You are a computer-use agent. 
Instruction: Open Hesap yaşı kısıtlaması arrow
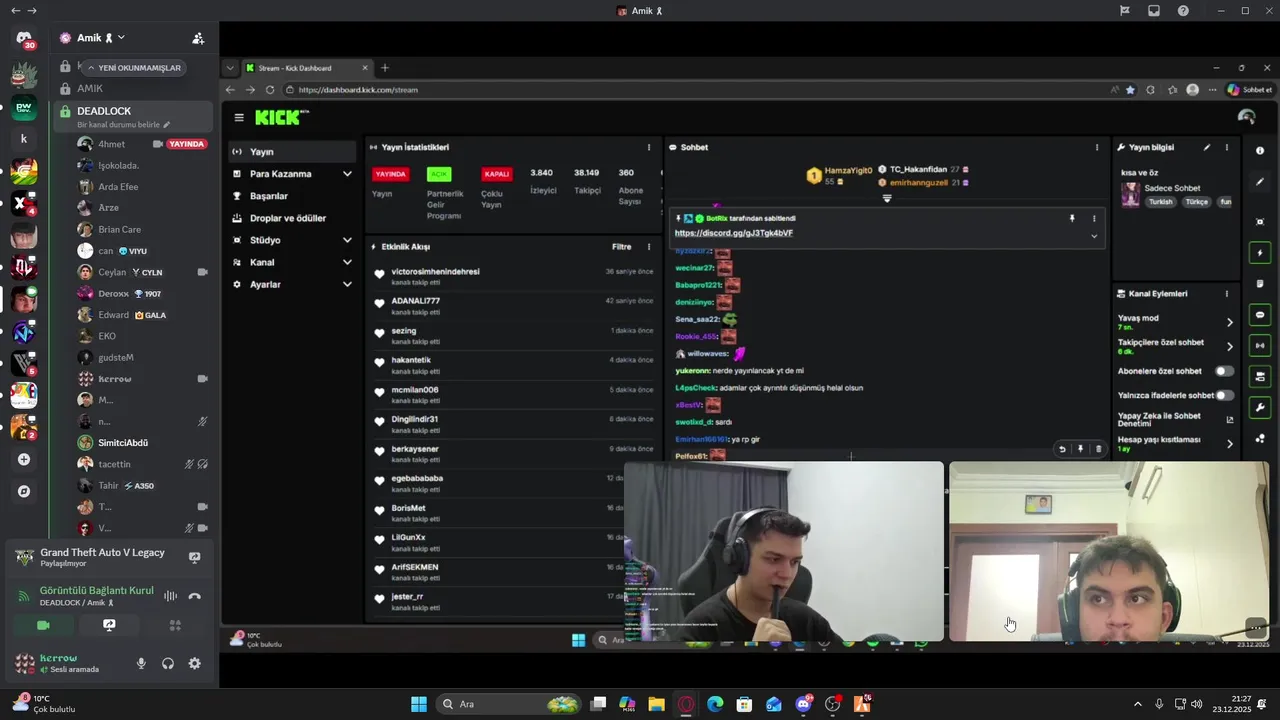[1230, 443]
